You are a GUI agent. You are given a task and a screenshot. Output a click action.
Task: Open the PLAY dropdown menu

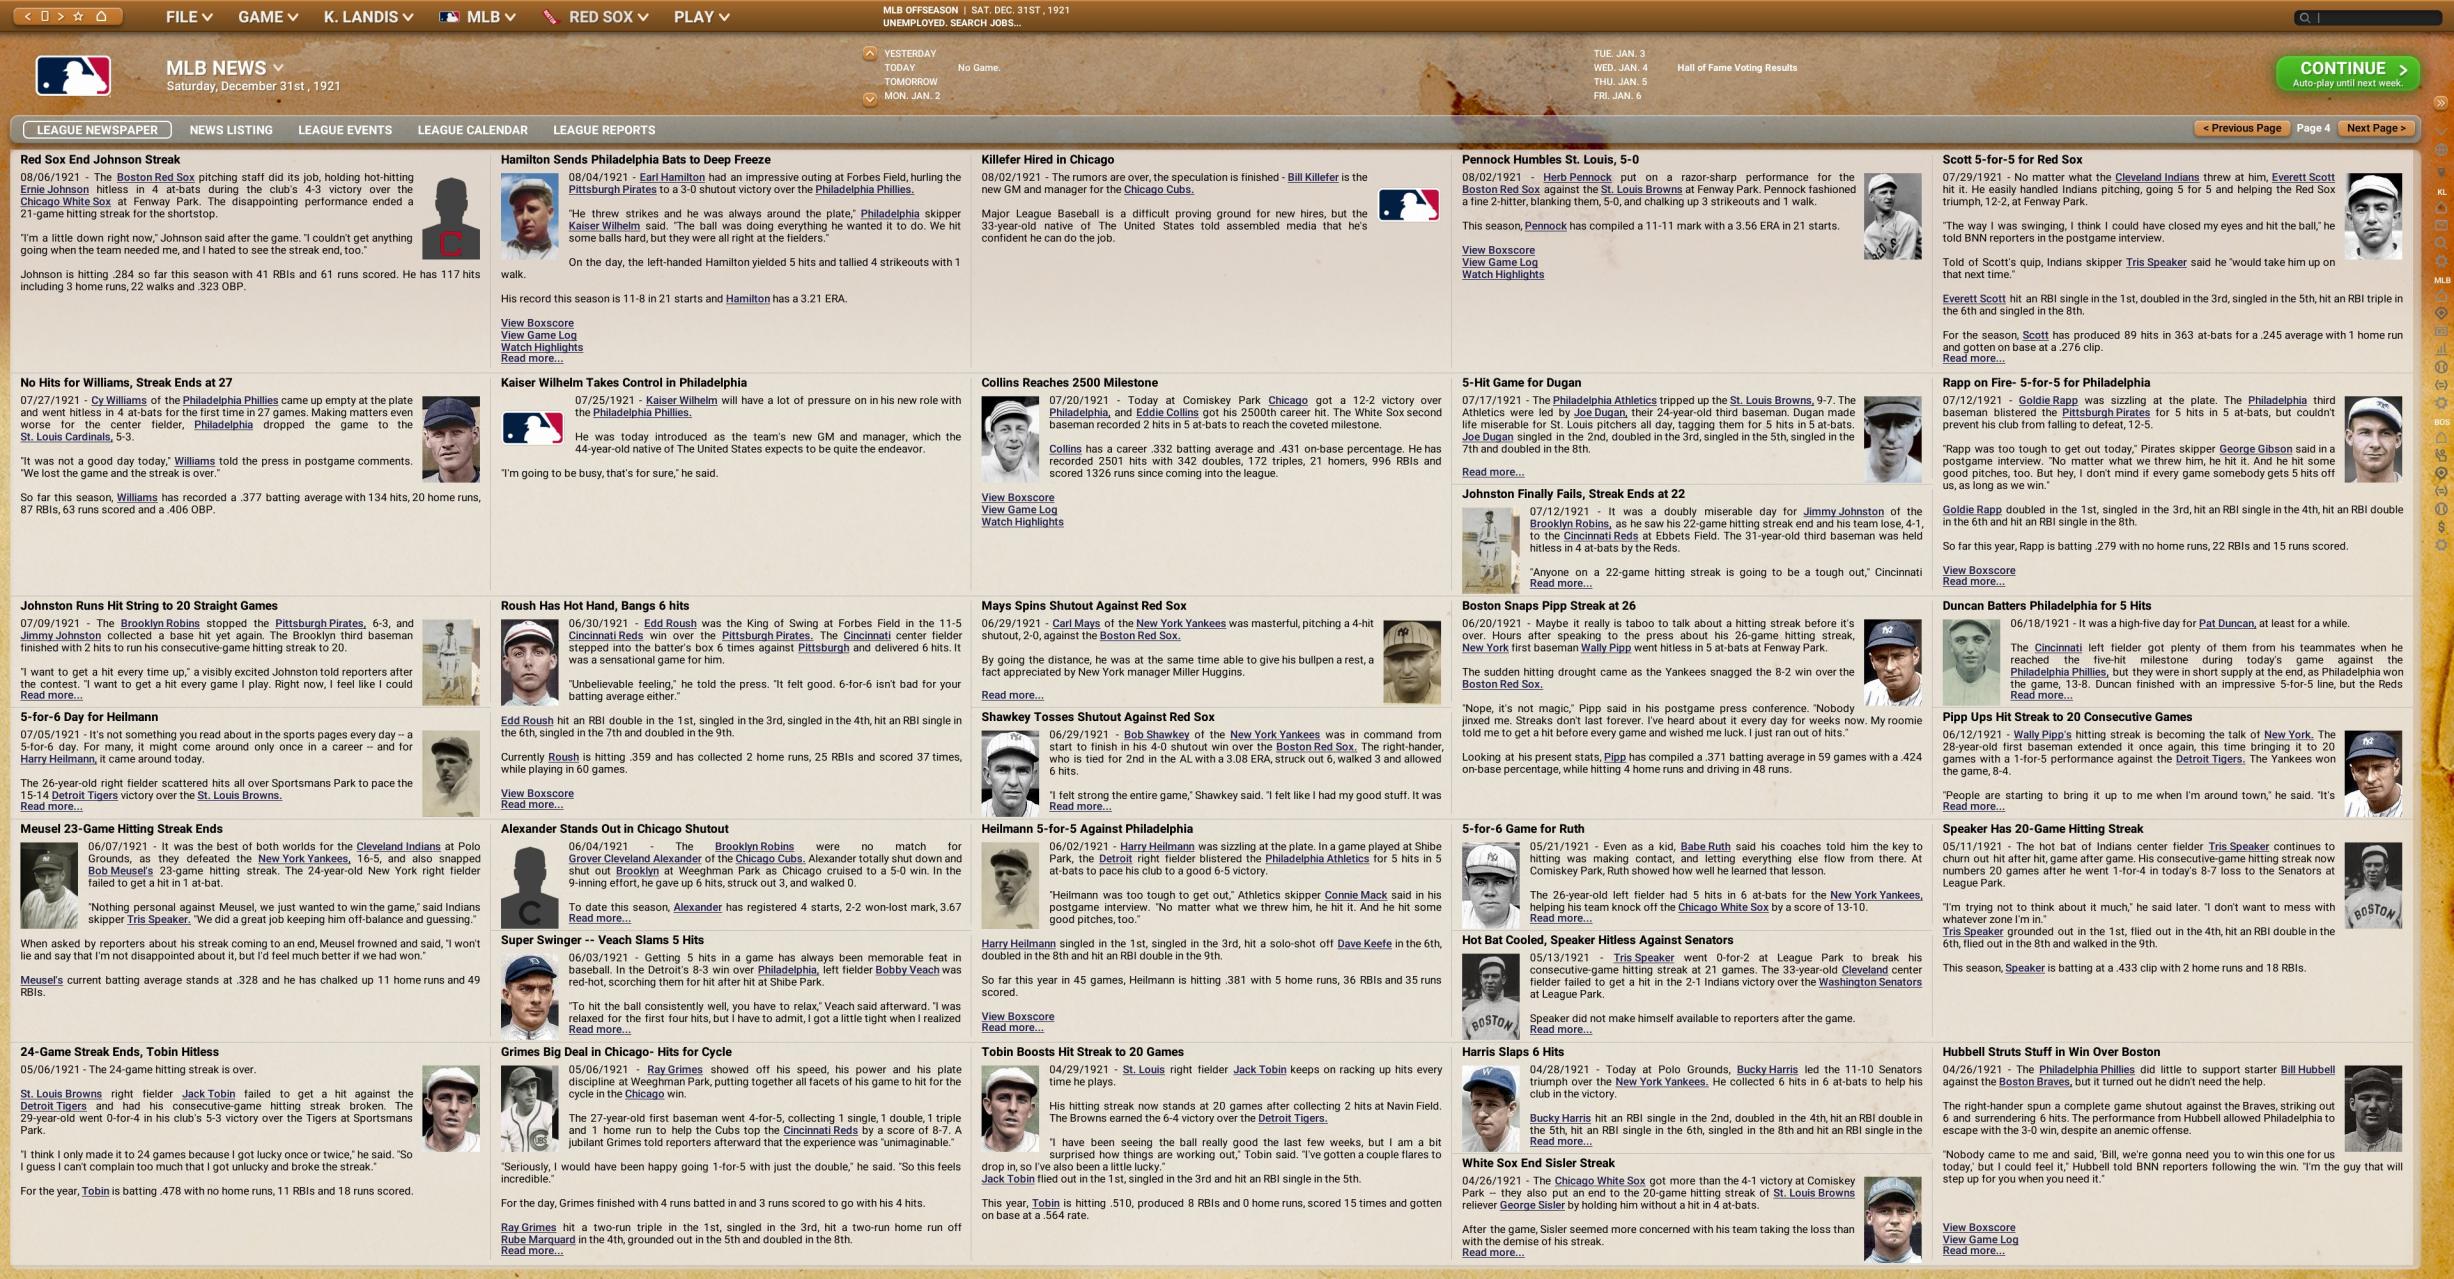coord(701,17)
